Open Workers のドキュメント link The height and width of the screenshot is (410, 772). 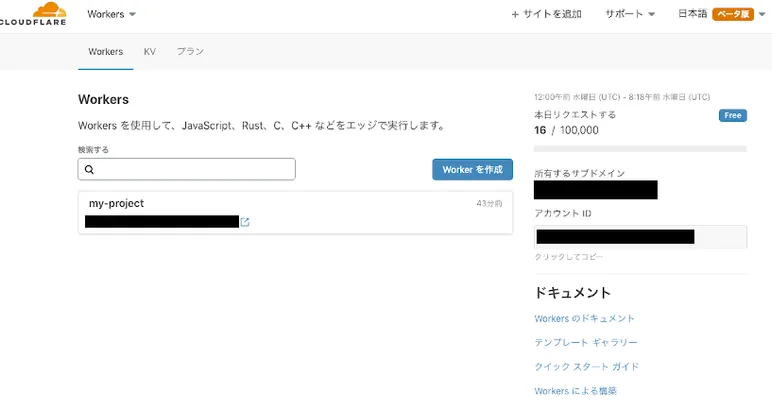(x=584, y=318)
